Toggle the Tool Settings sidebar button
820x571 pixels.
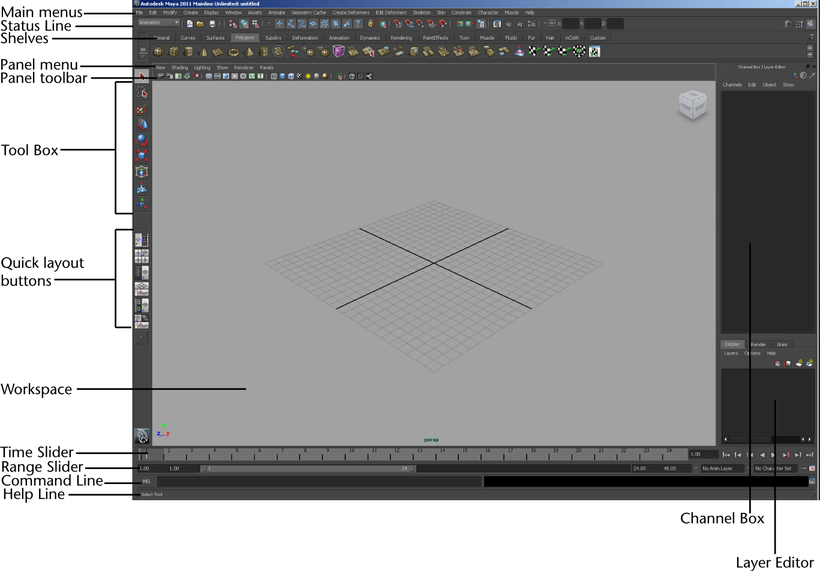pyautogui.click(x=799, y=24)
